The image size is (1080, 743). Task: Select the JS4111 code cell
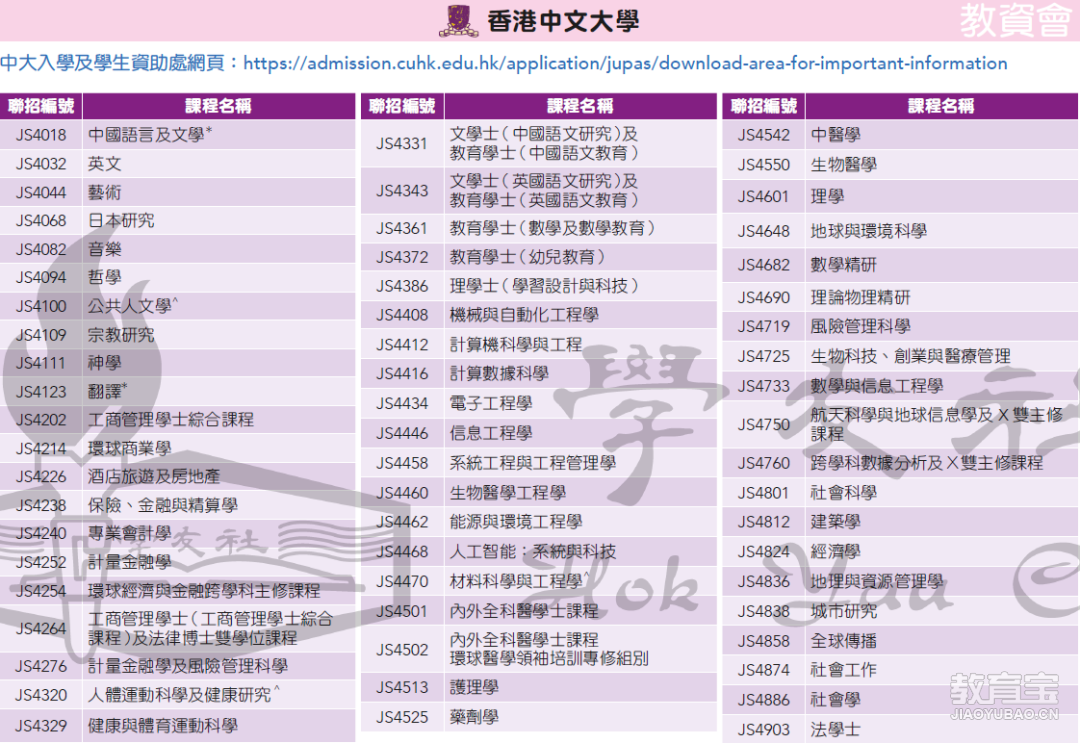click(41, 363)
